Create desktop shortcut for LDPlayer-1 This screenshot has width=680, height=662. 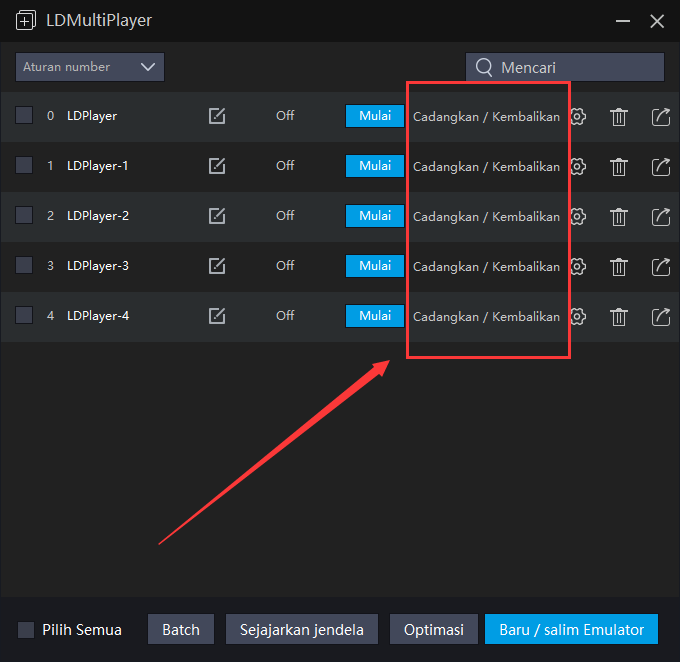(661, 167)
